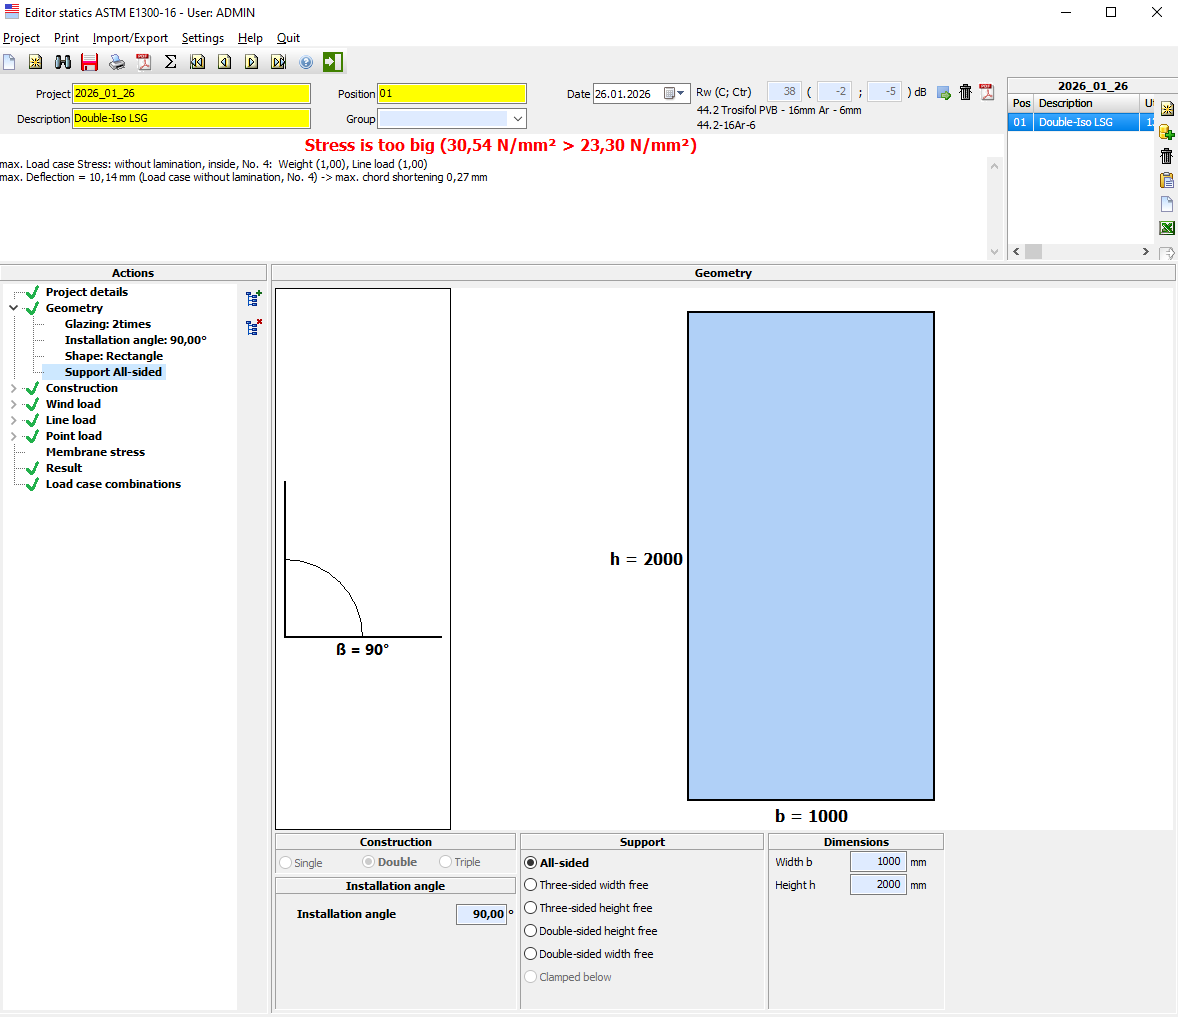Choose the All-sided support option

531,862
